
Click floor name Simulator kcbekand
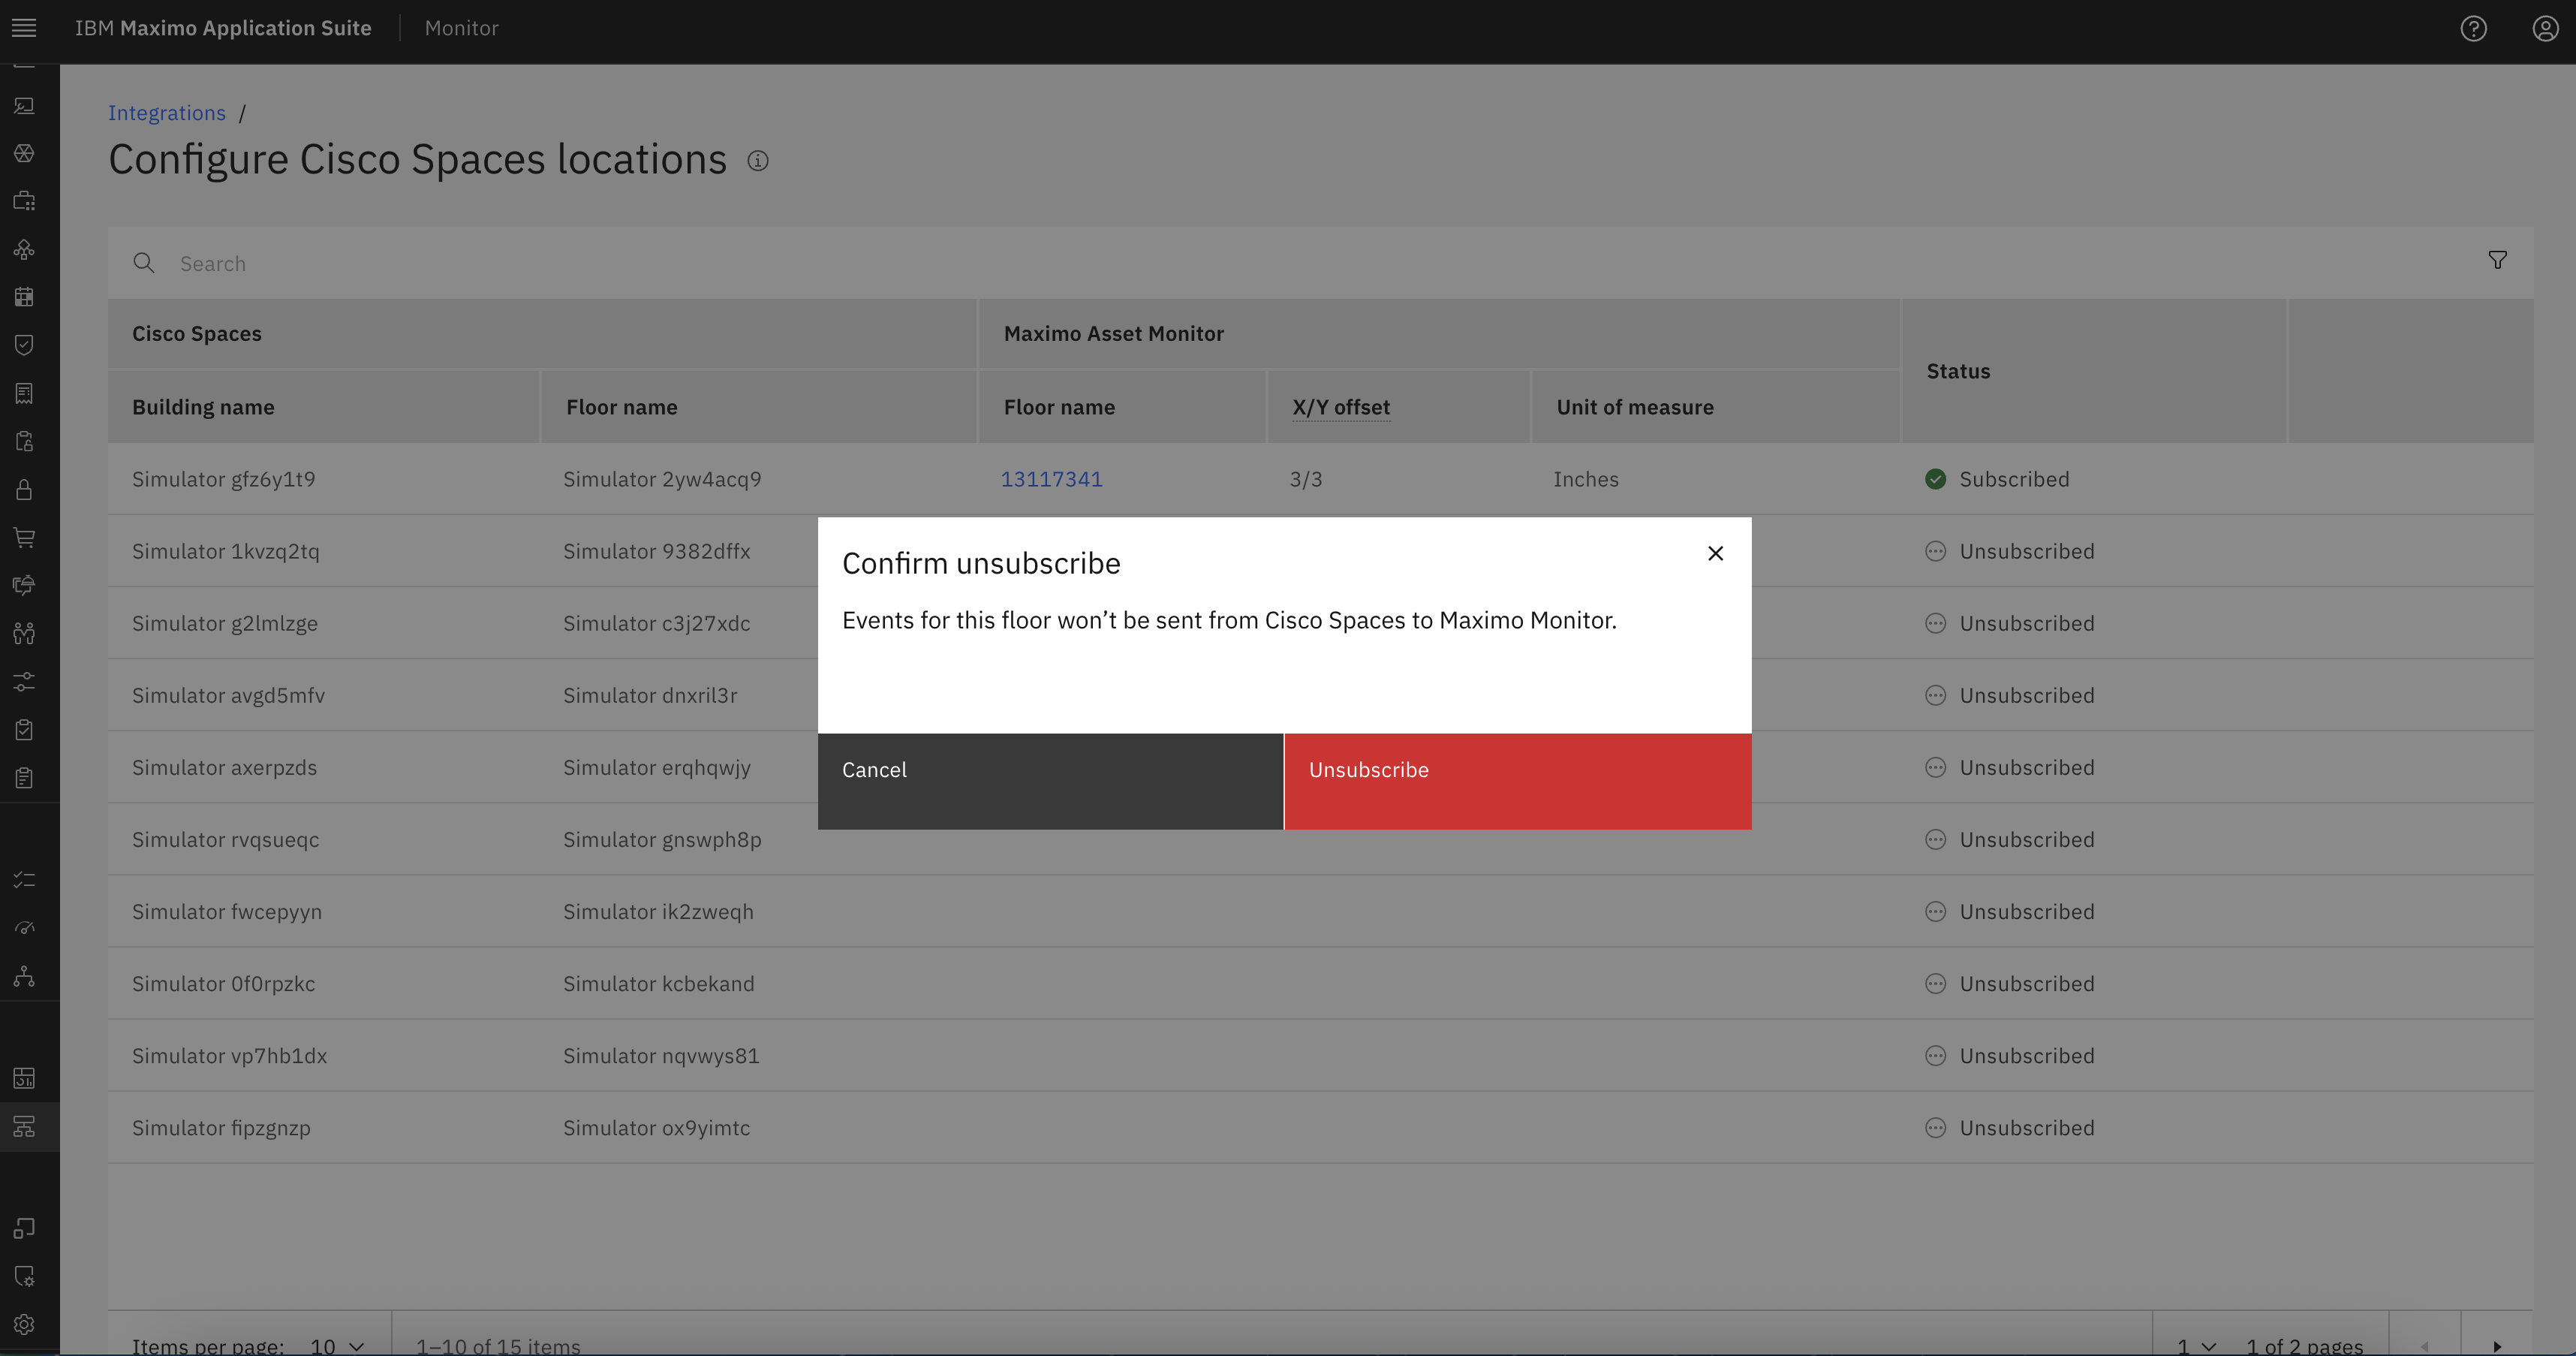(658, 983)
